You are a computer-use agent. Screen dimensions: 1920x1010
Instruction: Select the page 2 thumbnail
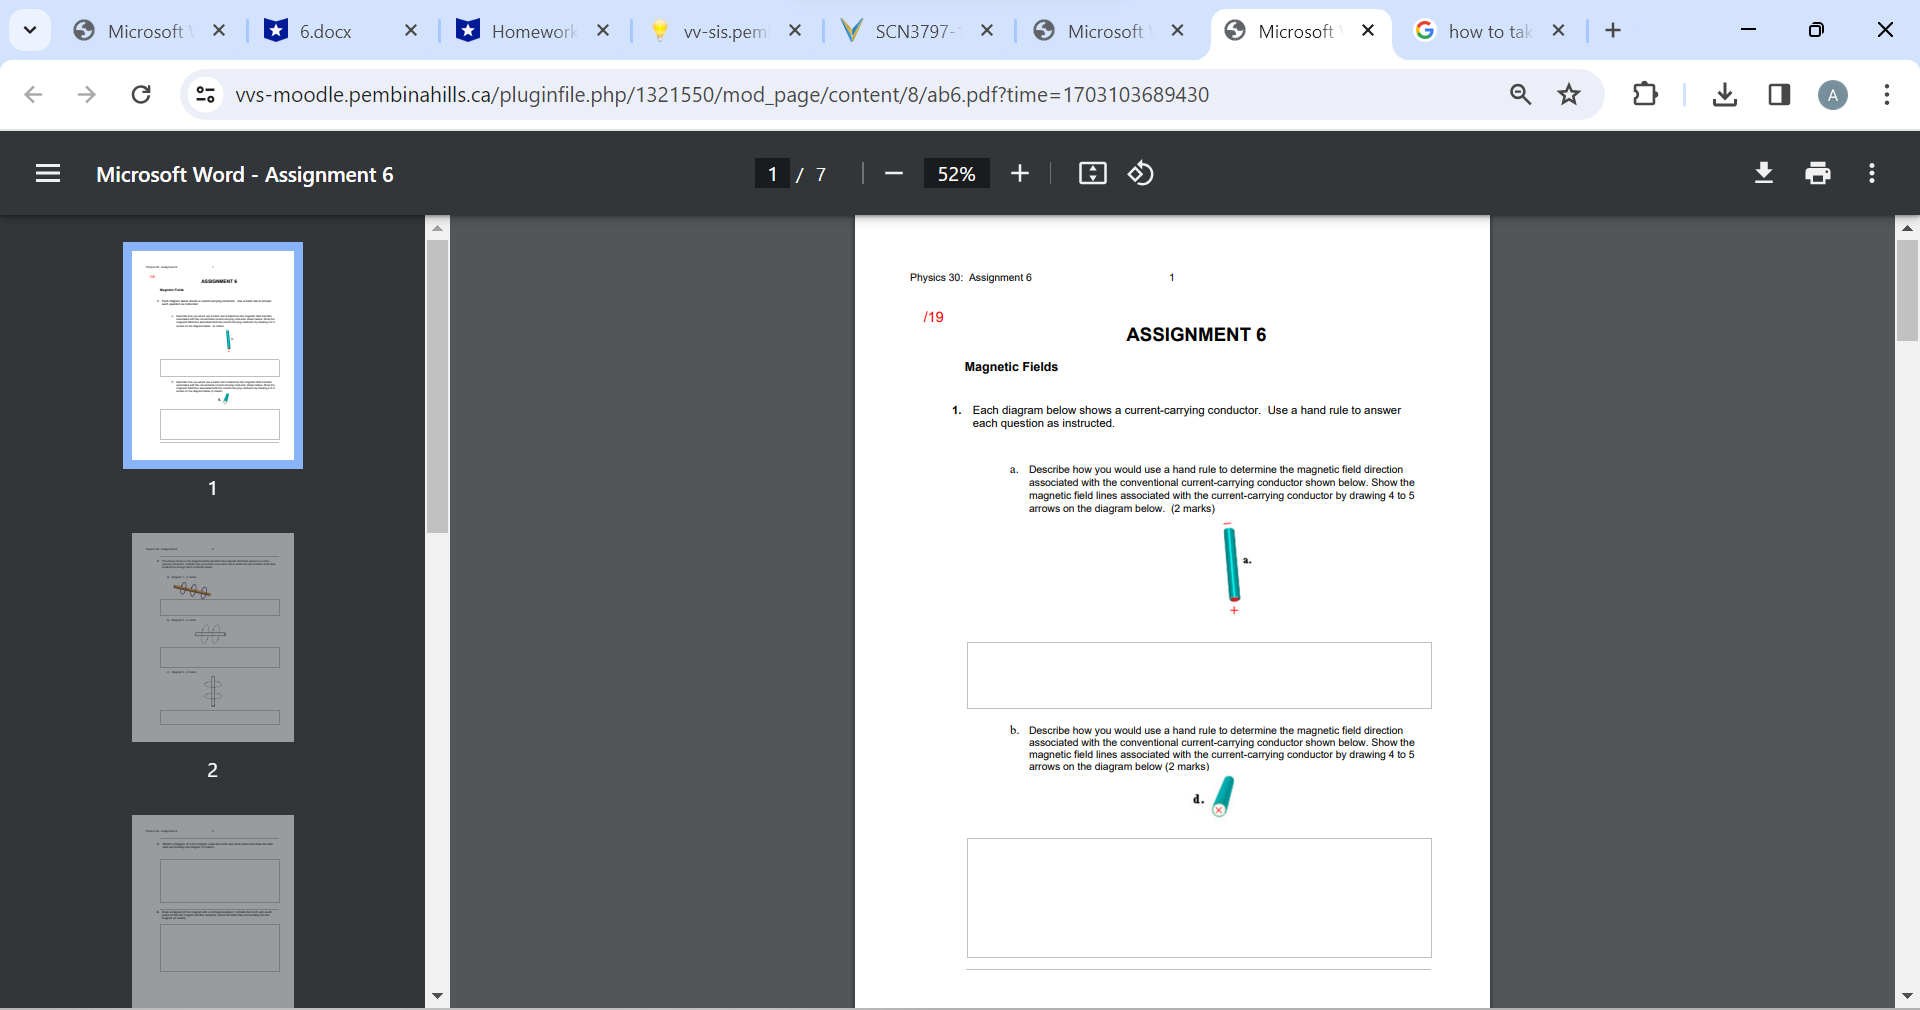[212, 637]
